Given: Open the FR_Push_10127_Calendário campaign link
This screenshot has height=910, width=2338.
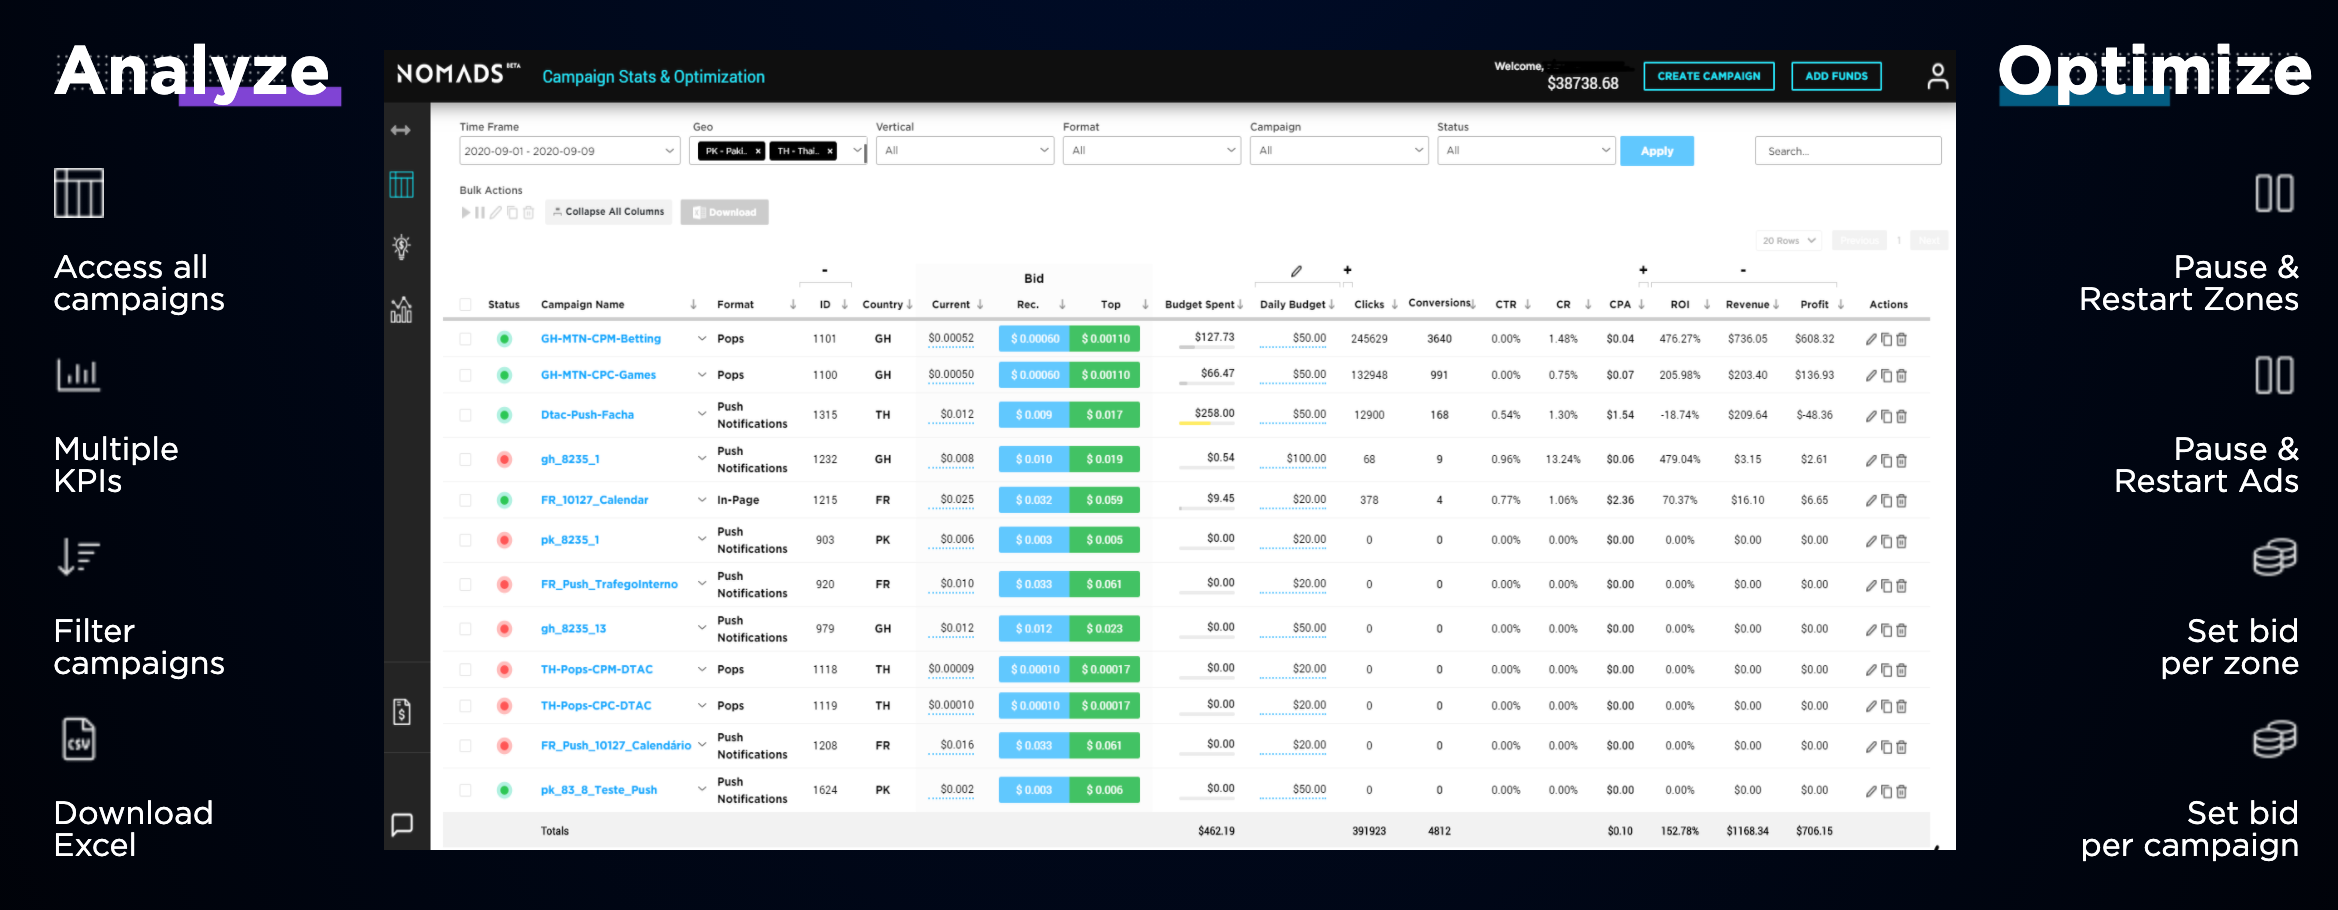Looking at the screenshot, I should click(616, 746).
